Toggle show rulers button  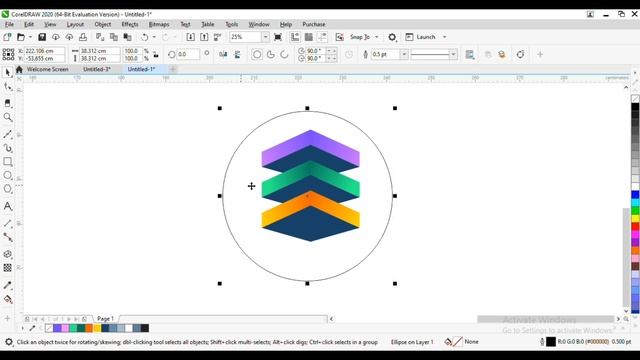pyautogui.click(x=295, y=37)
